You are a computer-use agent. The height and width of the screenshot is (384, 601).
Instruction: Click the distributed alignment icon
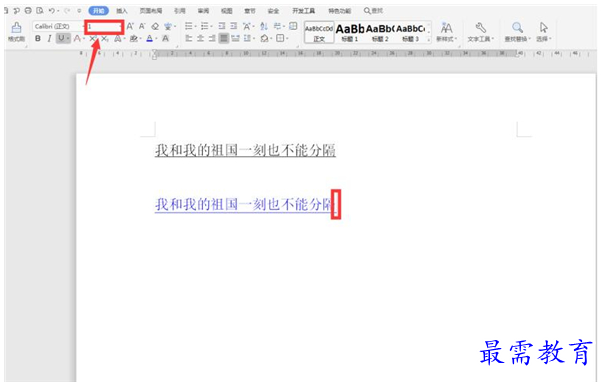[235, 38]
